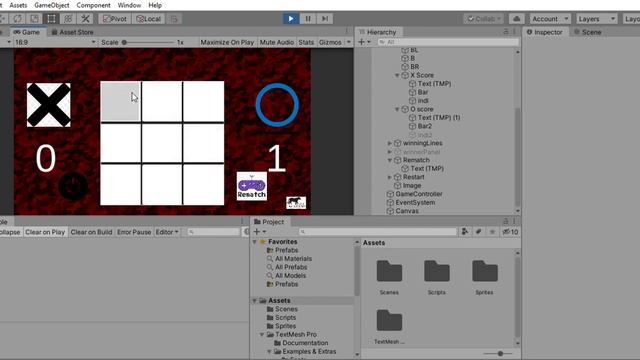Click the Rematch gamepad button in game
The width and height of the screenshot is (640, 360).
point(252,186)
